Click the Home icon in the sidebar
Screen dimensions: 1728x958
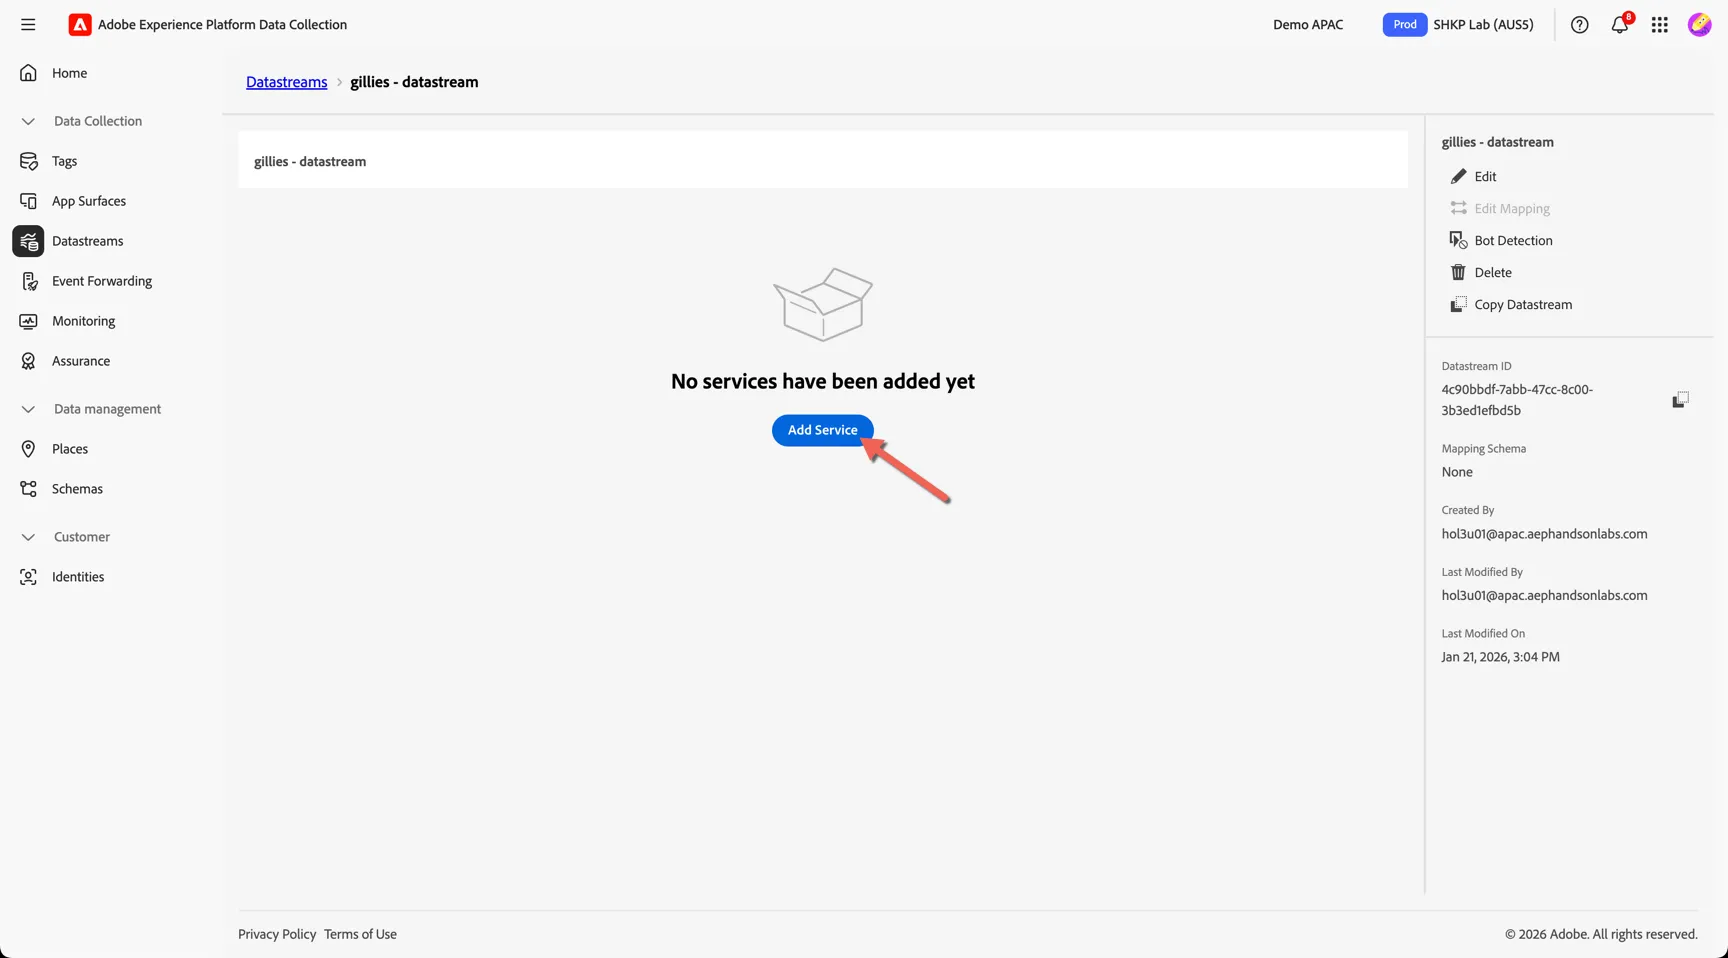[x=28, y=73]
